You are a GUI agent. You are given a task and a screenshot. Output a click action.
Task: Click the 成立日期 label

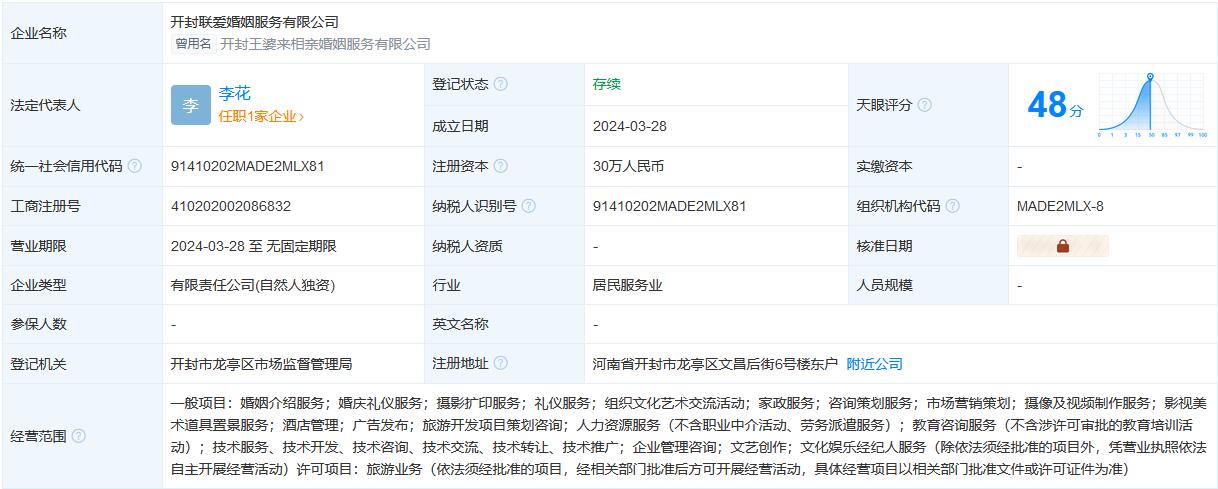pos(460,126)
